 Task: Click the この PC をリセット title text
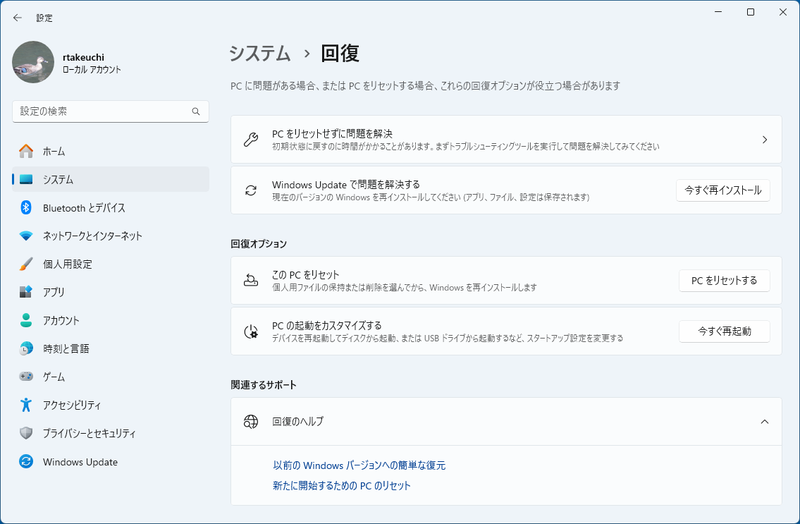click(x=306, y=275)
